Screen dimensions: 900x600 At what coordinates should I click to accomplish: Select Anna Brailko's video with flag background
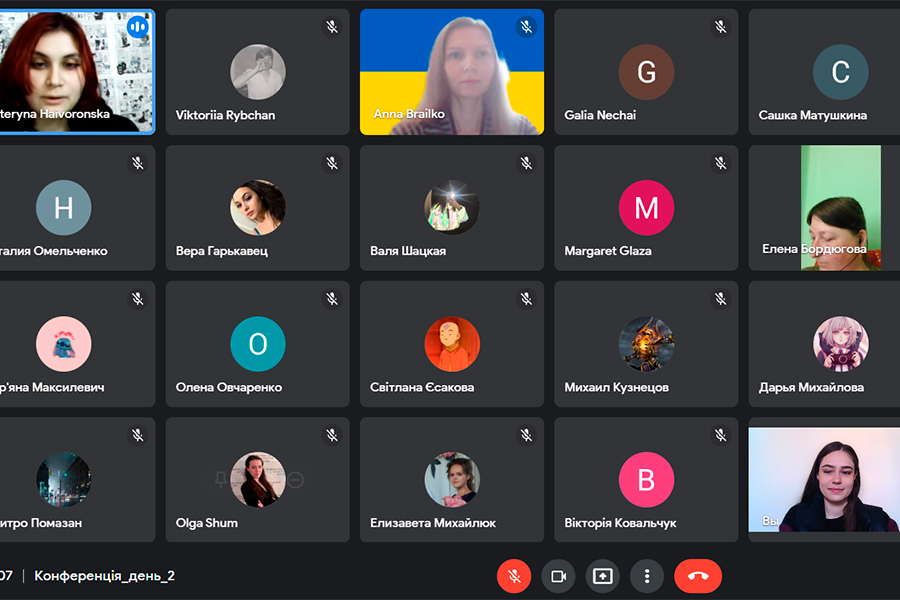452,72
